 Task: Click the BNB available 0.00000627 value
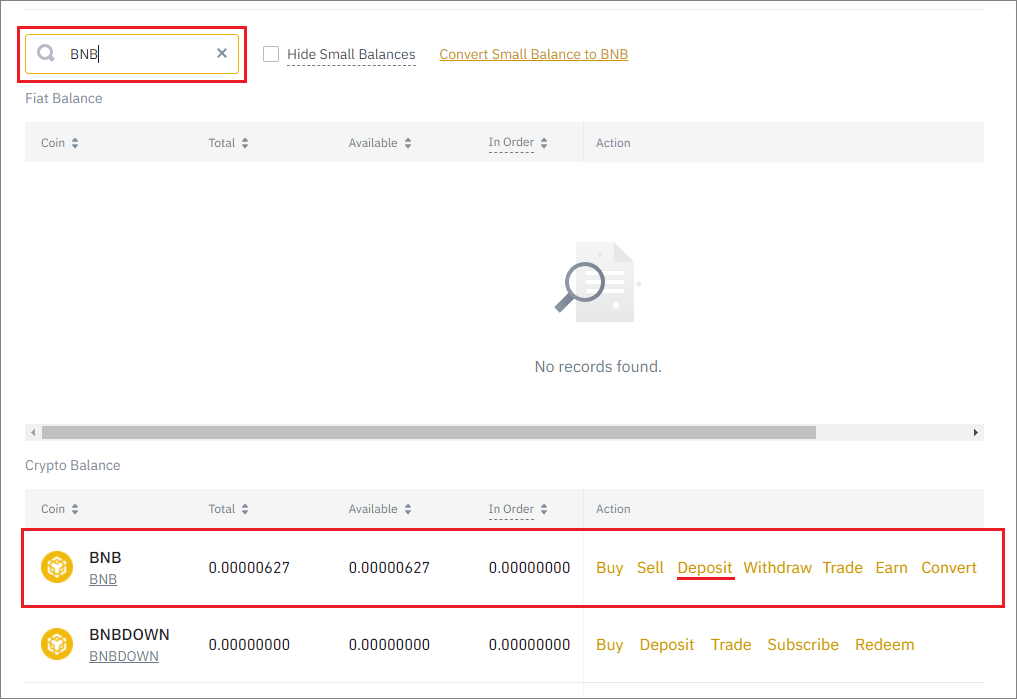click(x=389, y=567)
